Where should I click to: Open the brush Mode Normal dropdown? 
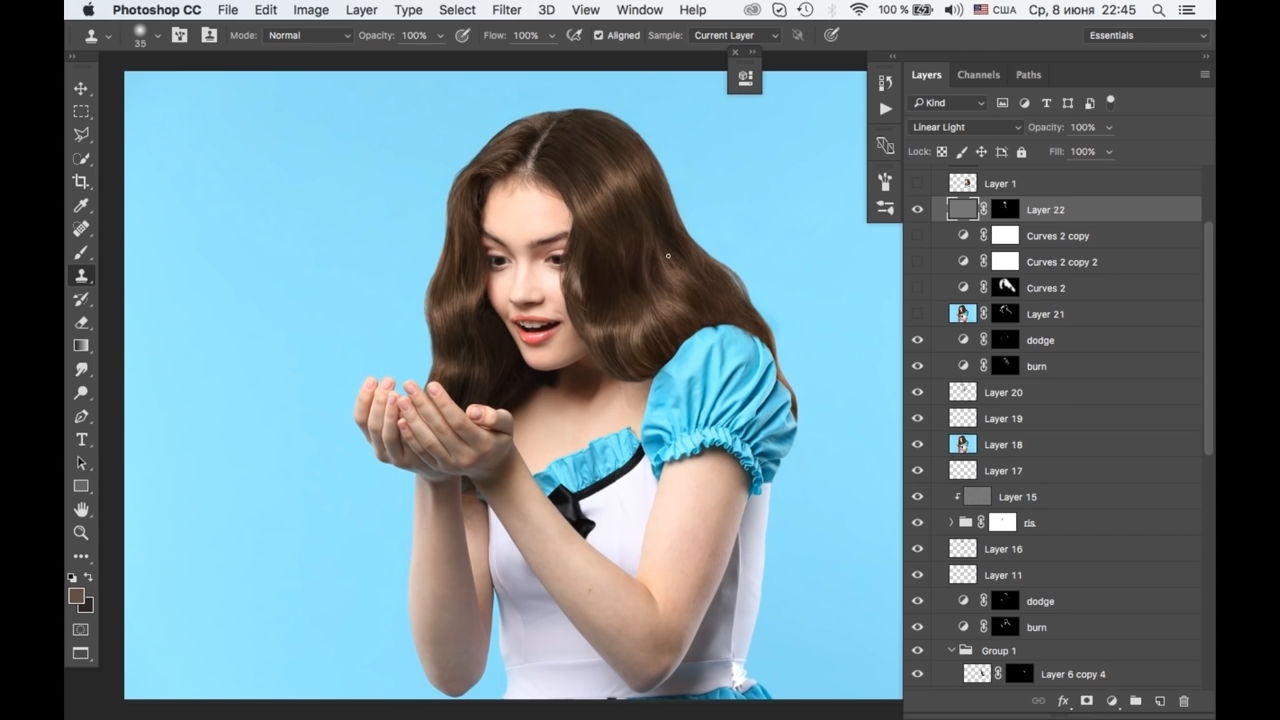(309, 35)
